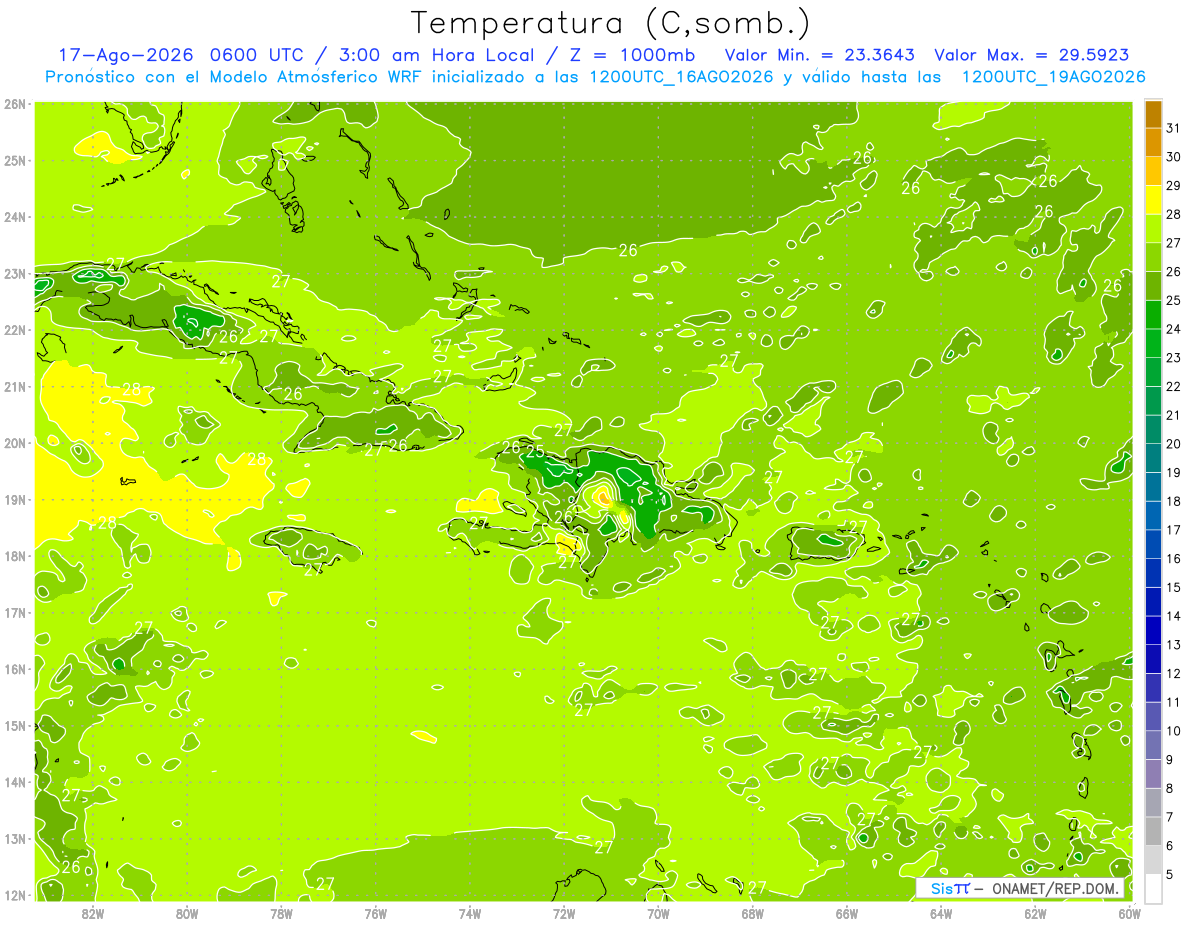Click the "18N" latitude axis label
Image resolution: width=1200 pixels, height=927 pixels.
click(x=14, y=556)
